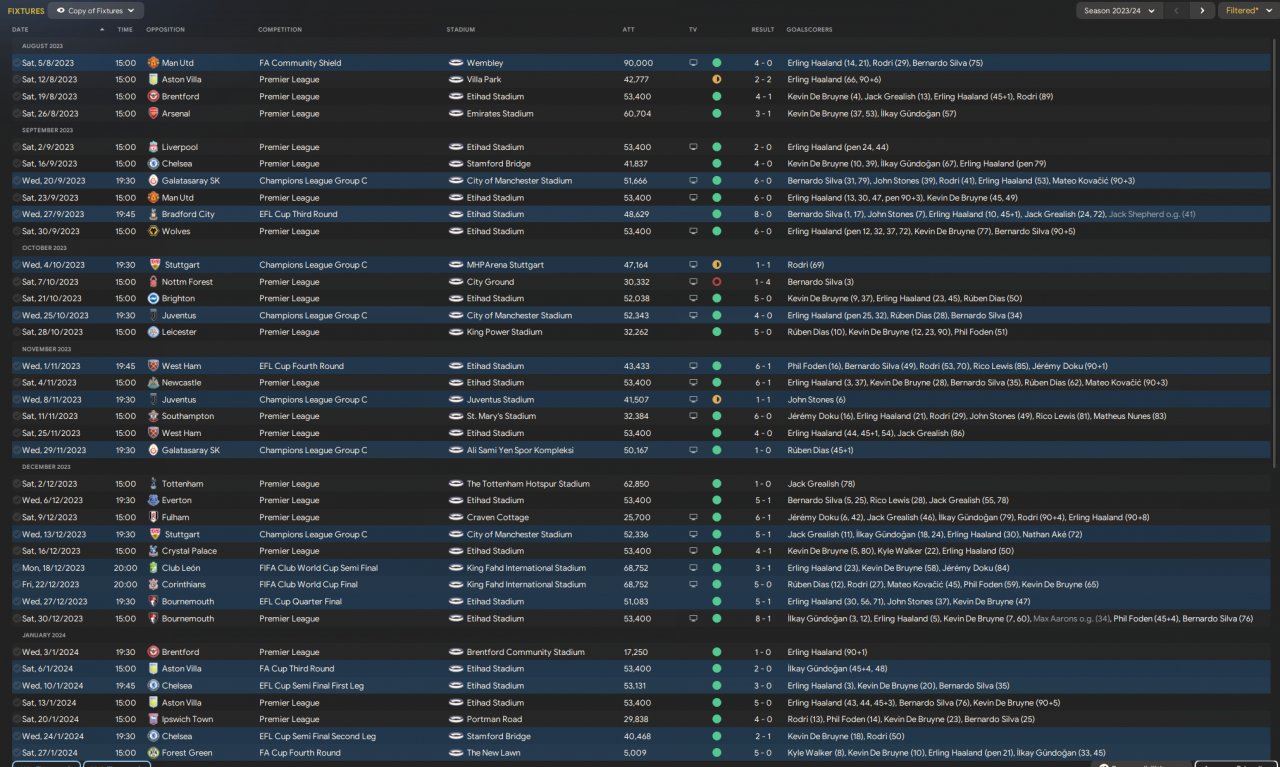
Task: Click the orange draw indicator for Aston Villa 2-2
Action: point(717,80)
